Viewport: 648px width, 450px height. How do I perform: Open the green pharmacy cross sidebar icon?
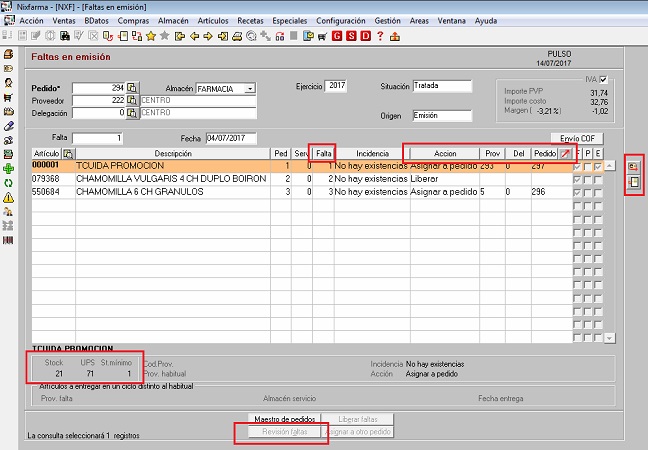[8, 169]
